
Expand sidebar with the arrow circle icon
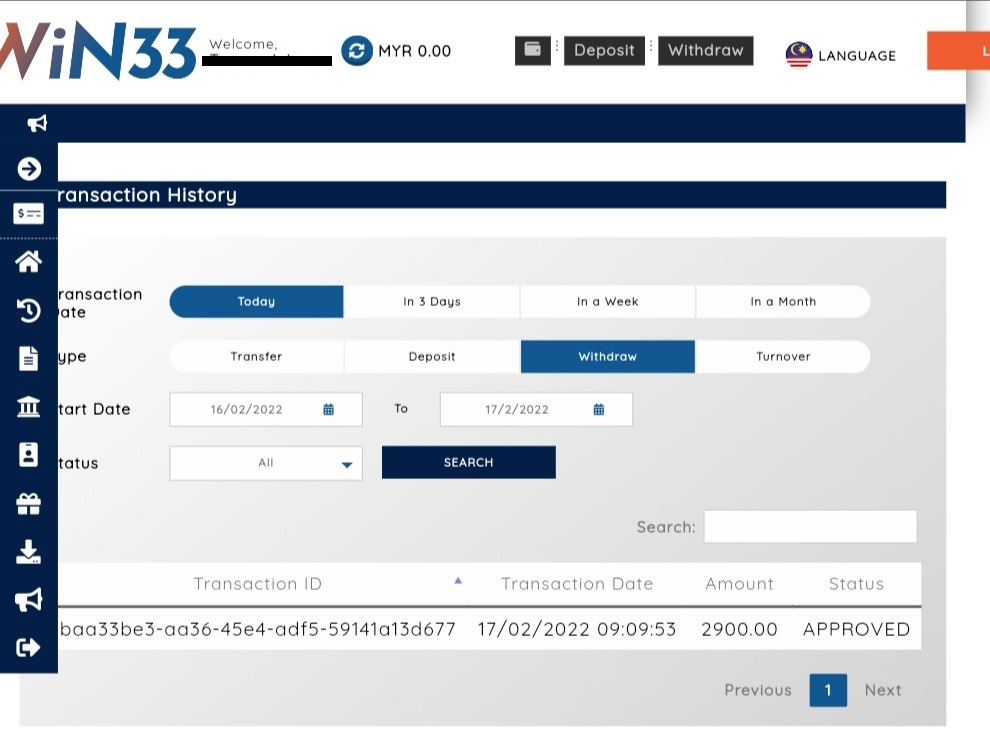point(29,169)
